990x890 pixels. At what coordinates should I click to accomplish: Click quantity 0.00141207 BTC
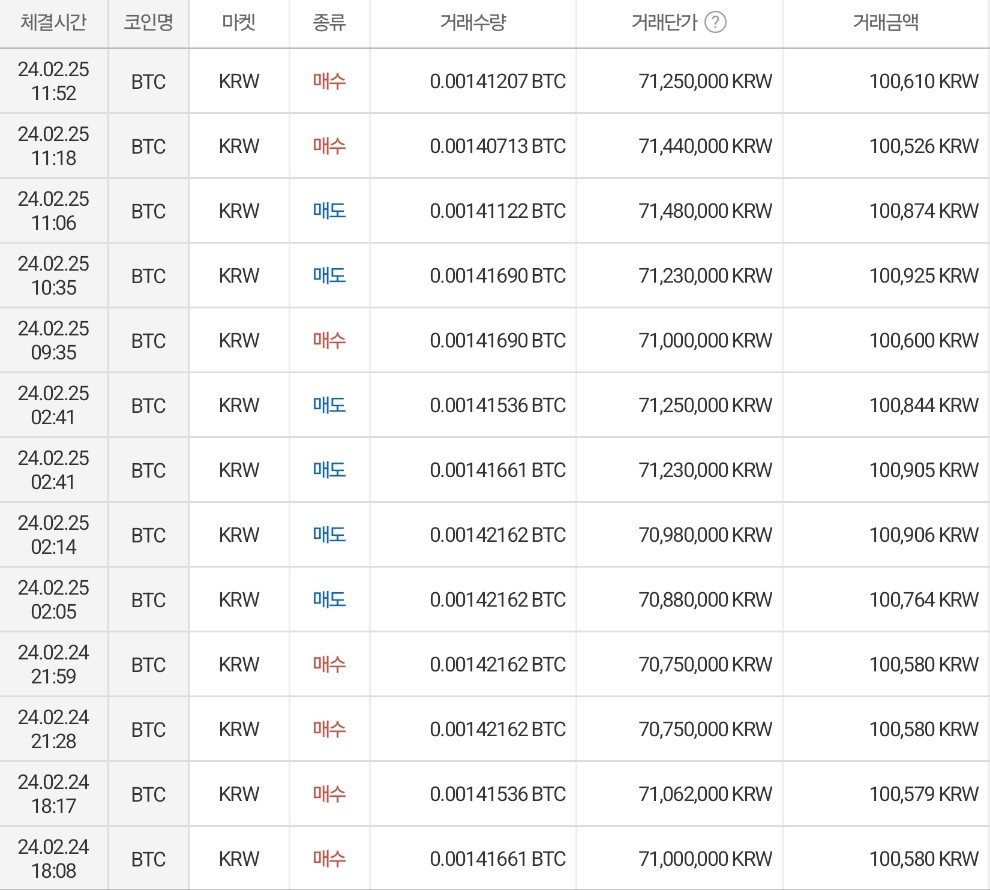(498, 81)
